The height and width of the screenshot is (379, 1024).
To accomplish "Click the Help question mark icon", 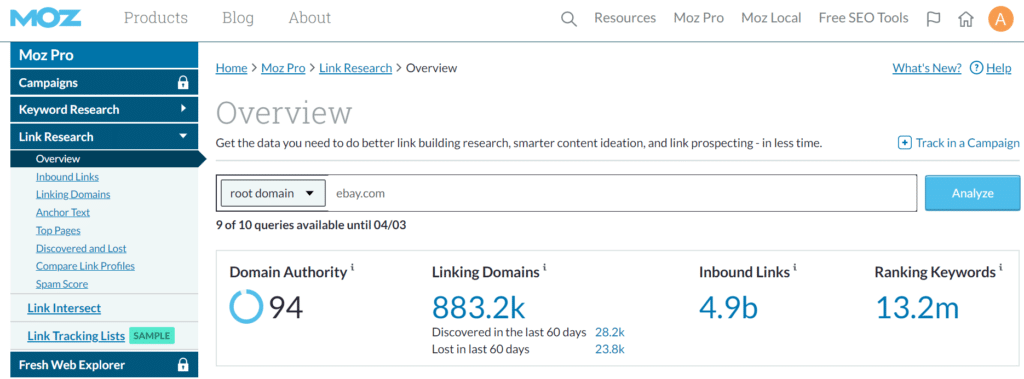I will [x=976, y=68].
